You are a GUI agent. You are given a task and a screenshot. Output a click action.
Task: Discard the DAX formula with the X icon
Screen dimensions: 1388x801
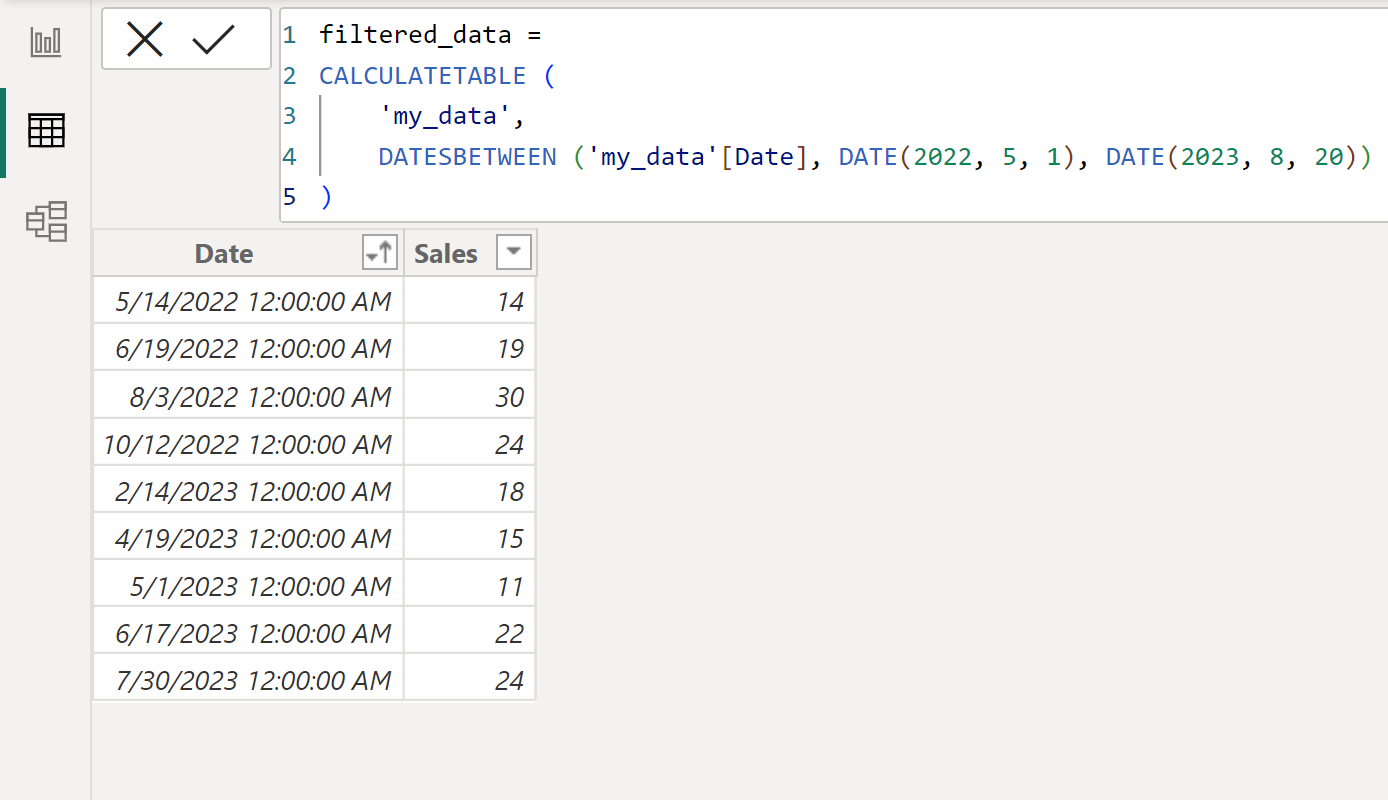(x=145, y=39)
